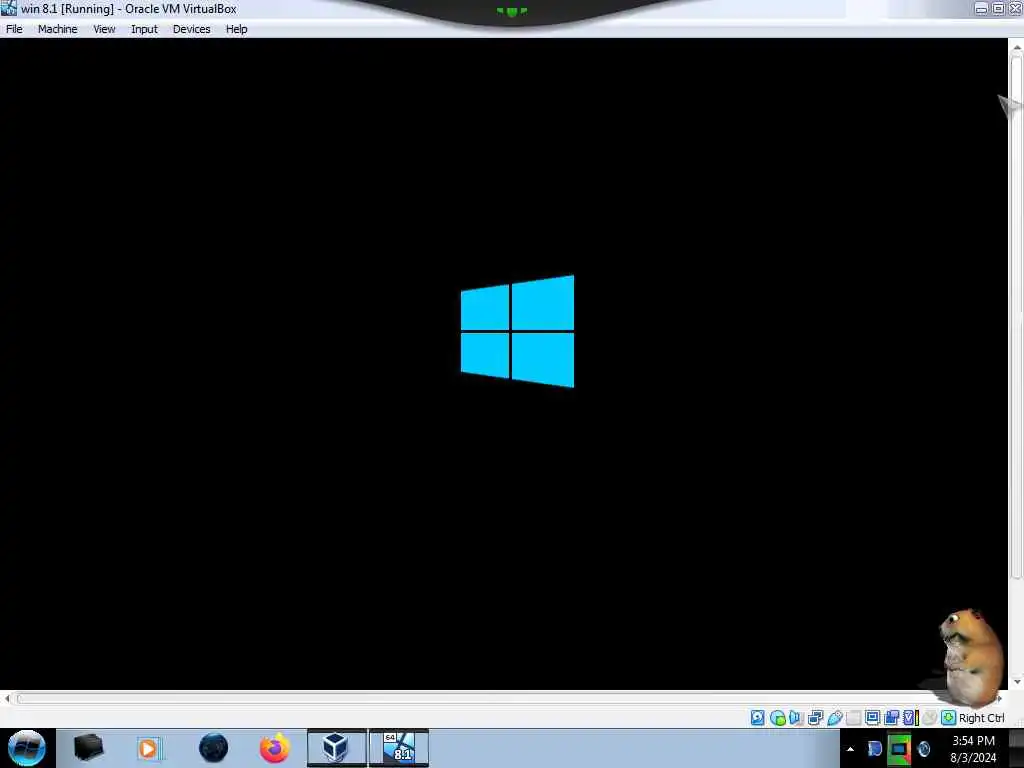Open the Help menu

coord(236,29)
